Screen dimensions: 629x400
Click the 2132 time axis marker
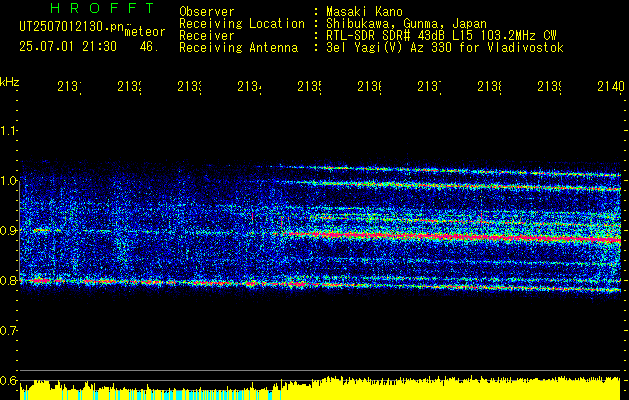(129, 87)
